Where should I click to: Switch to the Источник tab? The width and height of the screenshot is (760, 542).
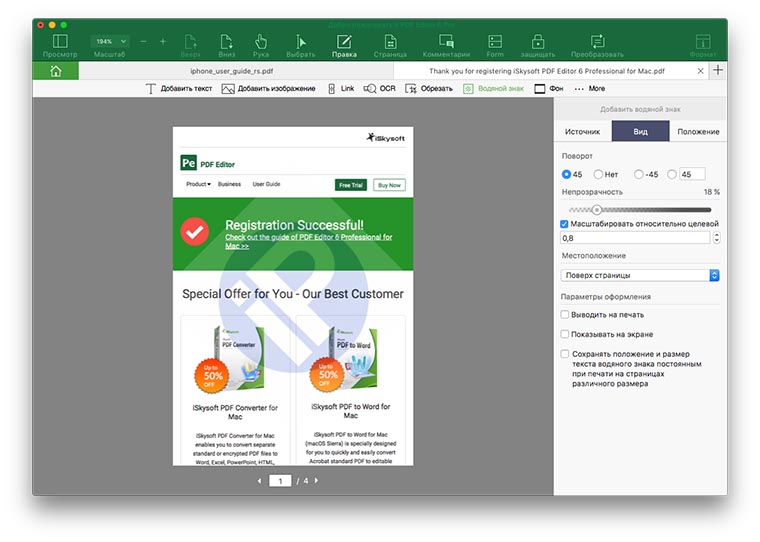[x=583, y=131]
